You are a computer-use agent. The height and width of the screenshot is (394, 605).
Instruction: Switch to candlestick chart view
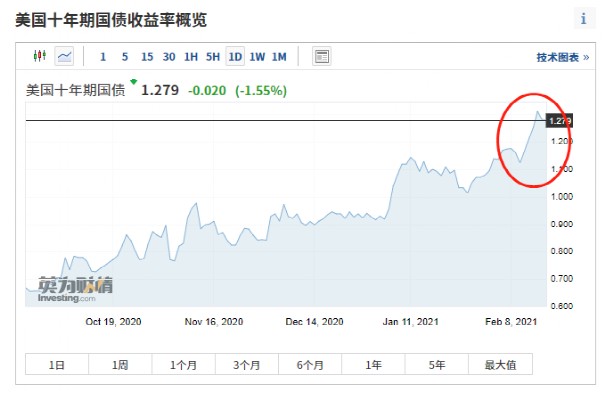[x=40, y=56]
